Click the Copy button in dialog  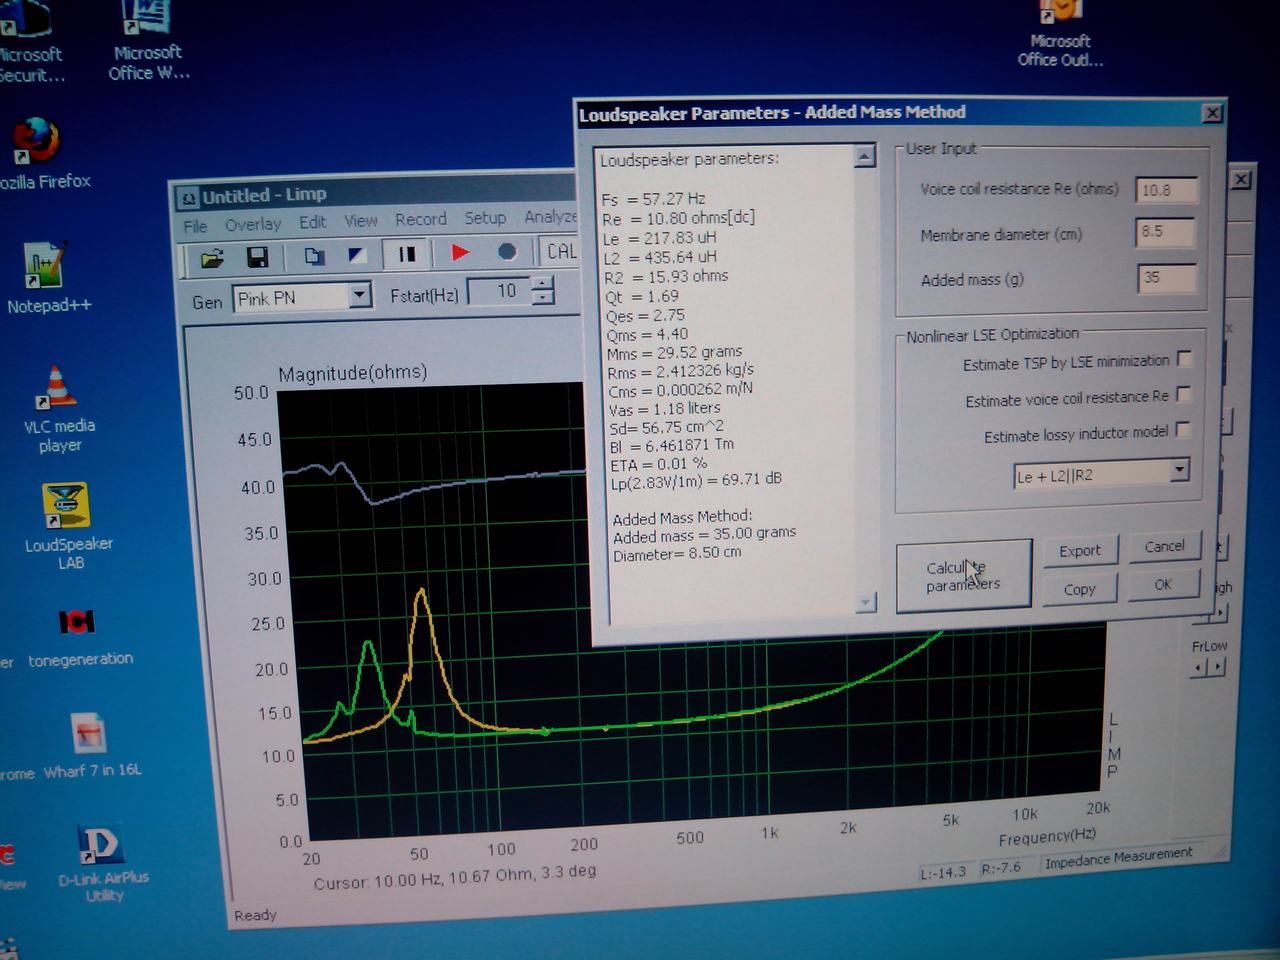coord(1080,589)
